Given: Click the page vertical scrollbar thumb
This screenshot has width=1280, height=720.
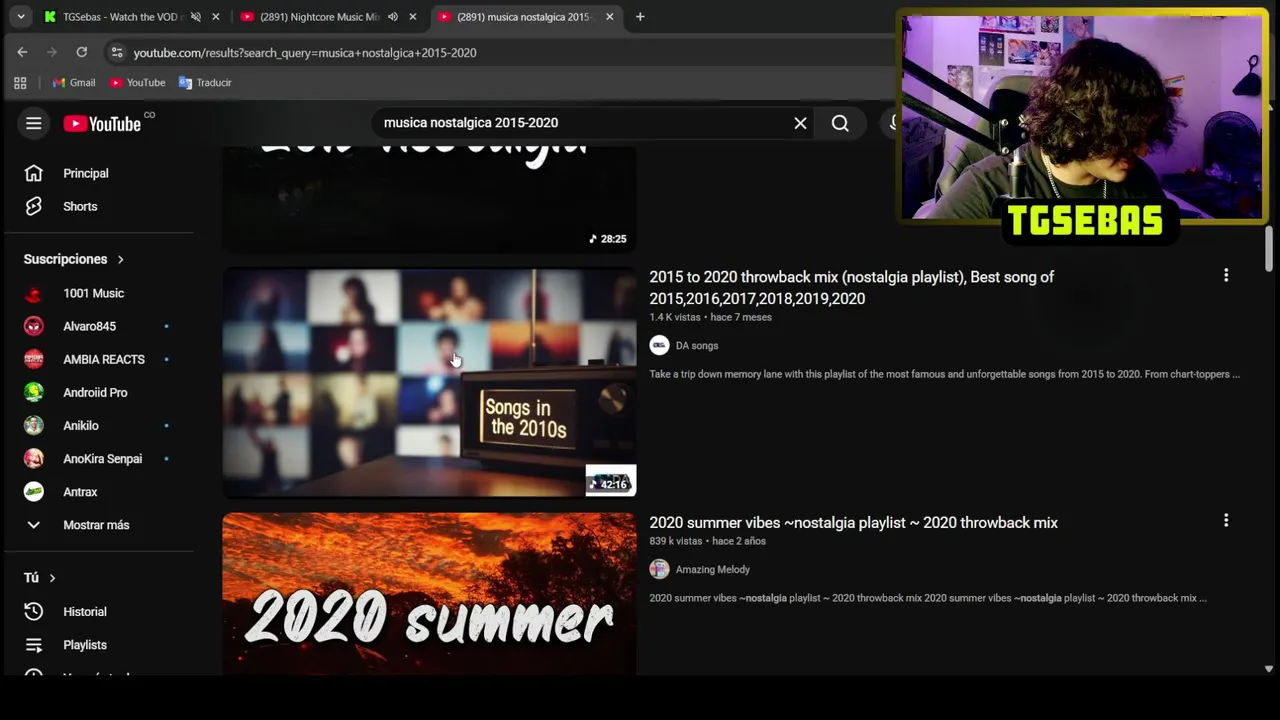Looking at the screenshot, I should pyautogui.click(x=1269, y=248).
